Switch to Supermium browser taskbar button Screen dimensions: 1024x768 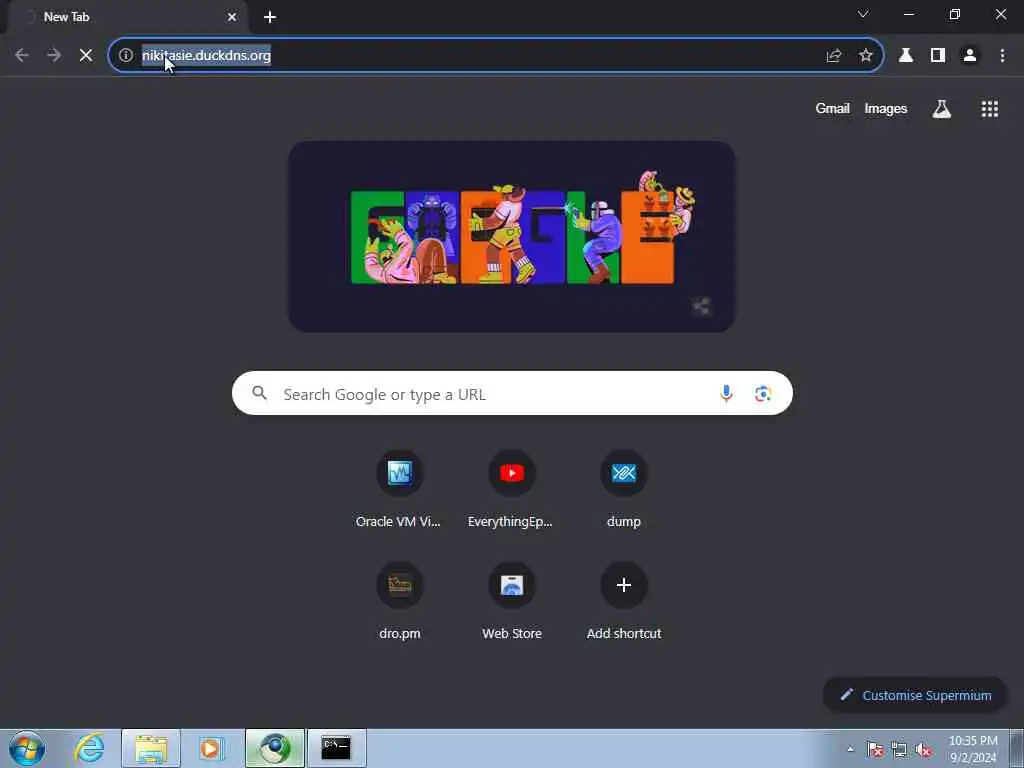(x=275, y=748)
